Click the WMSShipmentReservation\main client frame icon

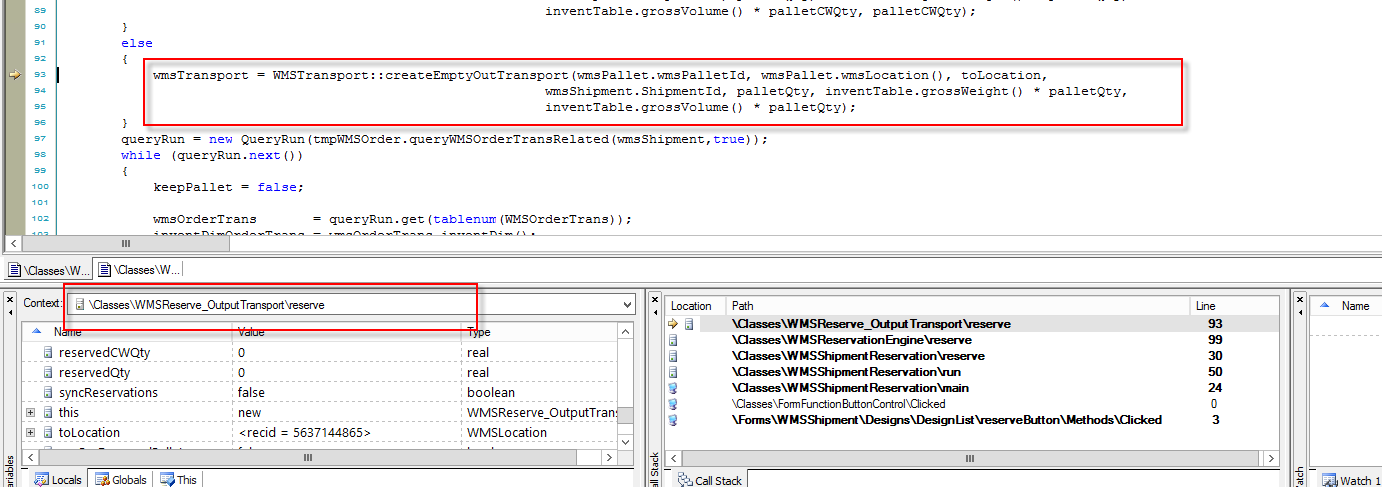(x=673, y=388)
